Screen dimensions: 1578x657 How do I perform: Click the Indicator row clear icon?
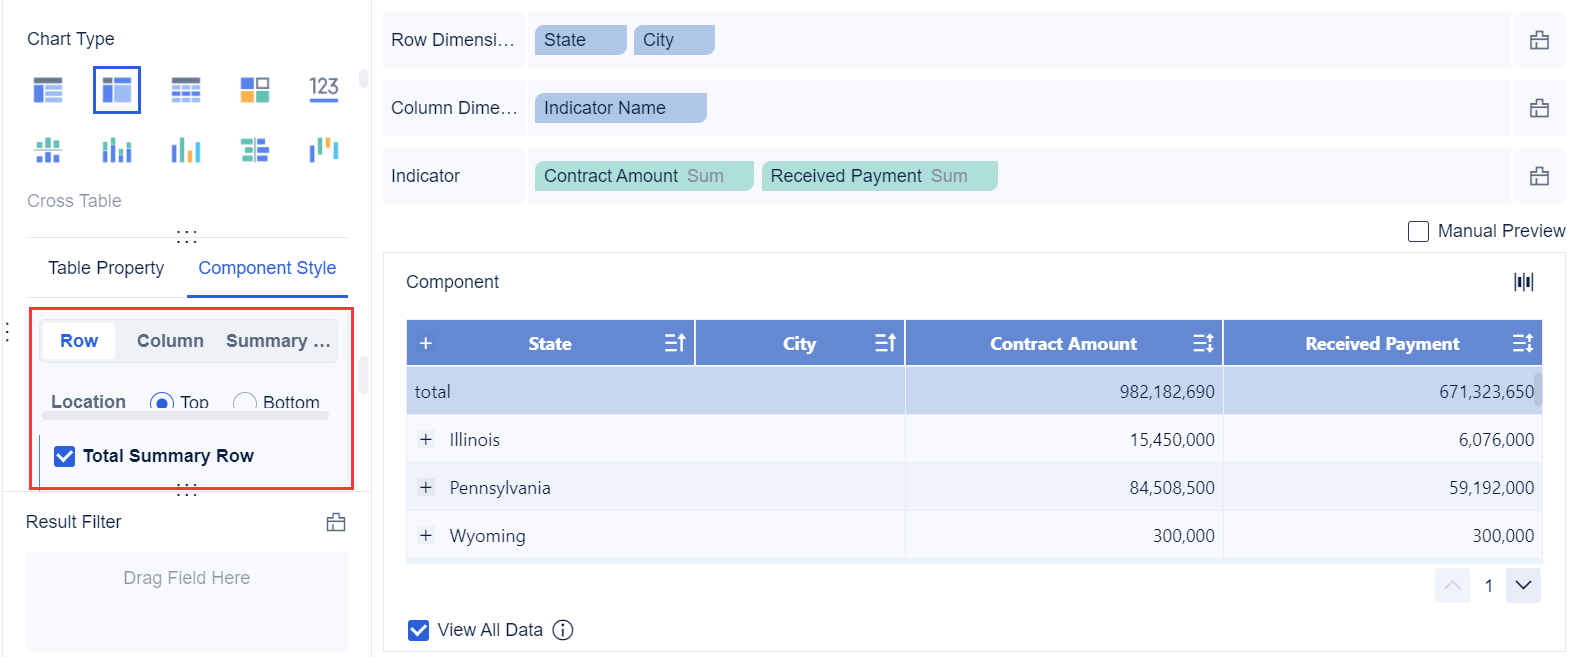coord(1539,176)
